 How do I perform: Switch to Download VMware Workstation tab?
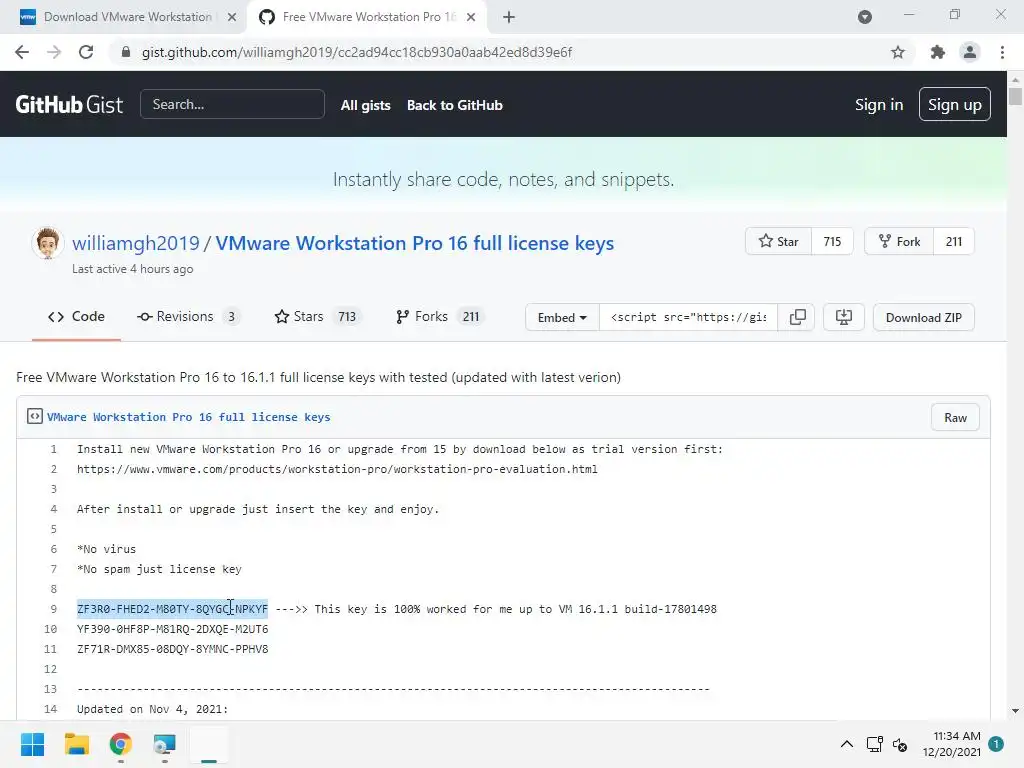pos(127,18)
